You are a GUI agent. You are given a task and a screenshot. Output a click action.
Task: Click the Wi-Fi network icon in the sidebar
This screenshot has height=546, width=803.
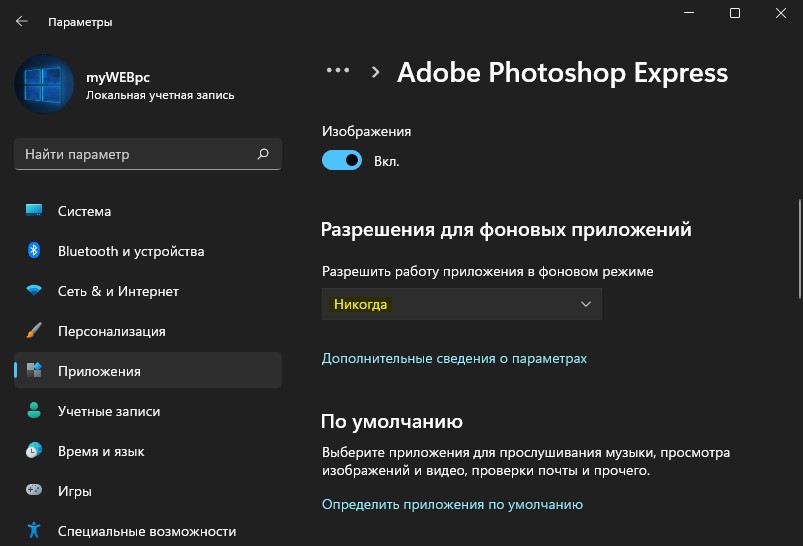[34, 290]
